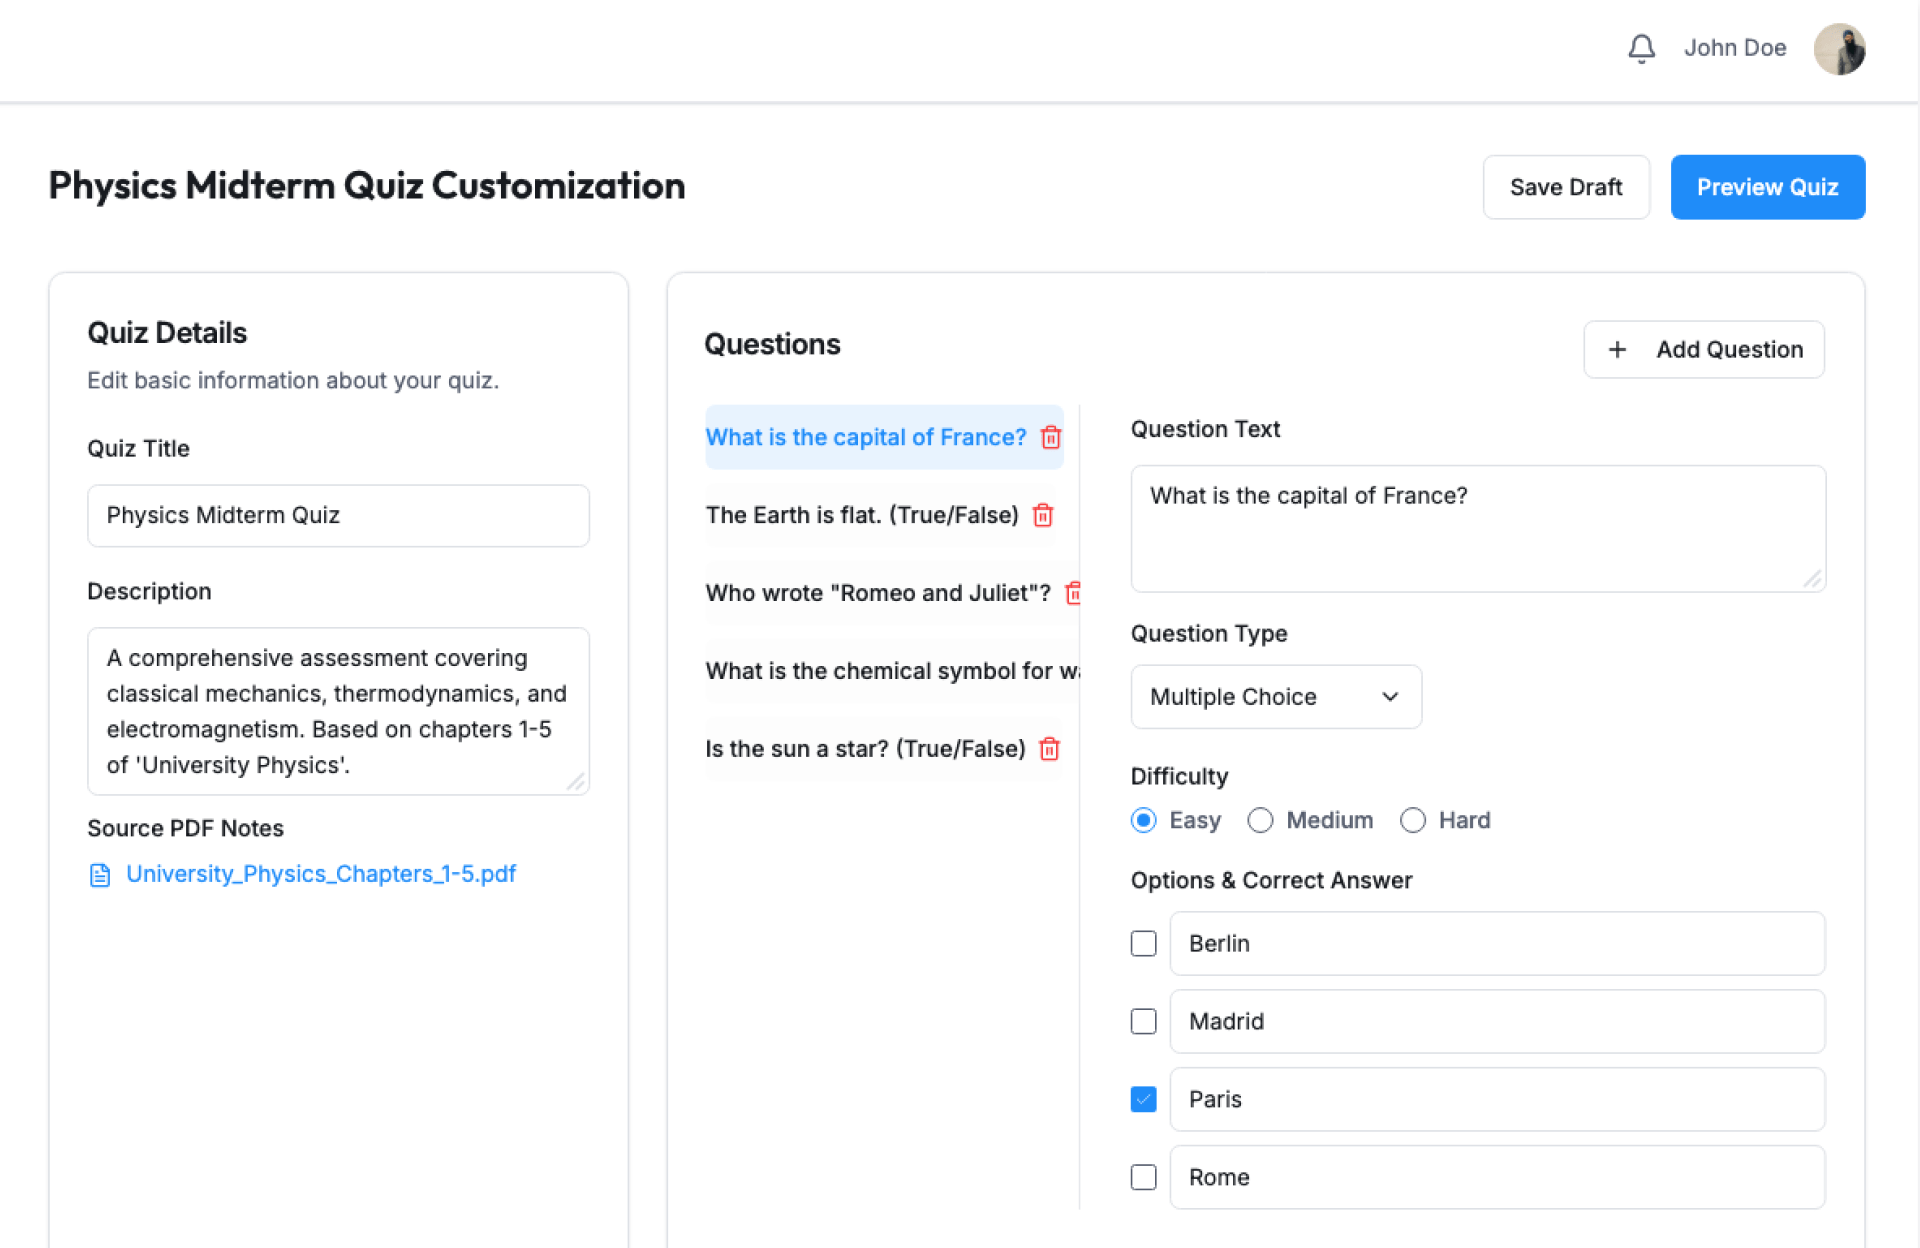Set difficulty to Medium
Screen dimensions: 1920x1248
(1260, 820)
